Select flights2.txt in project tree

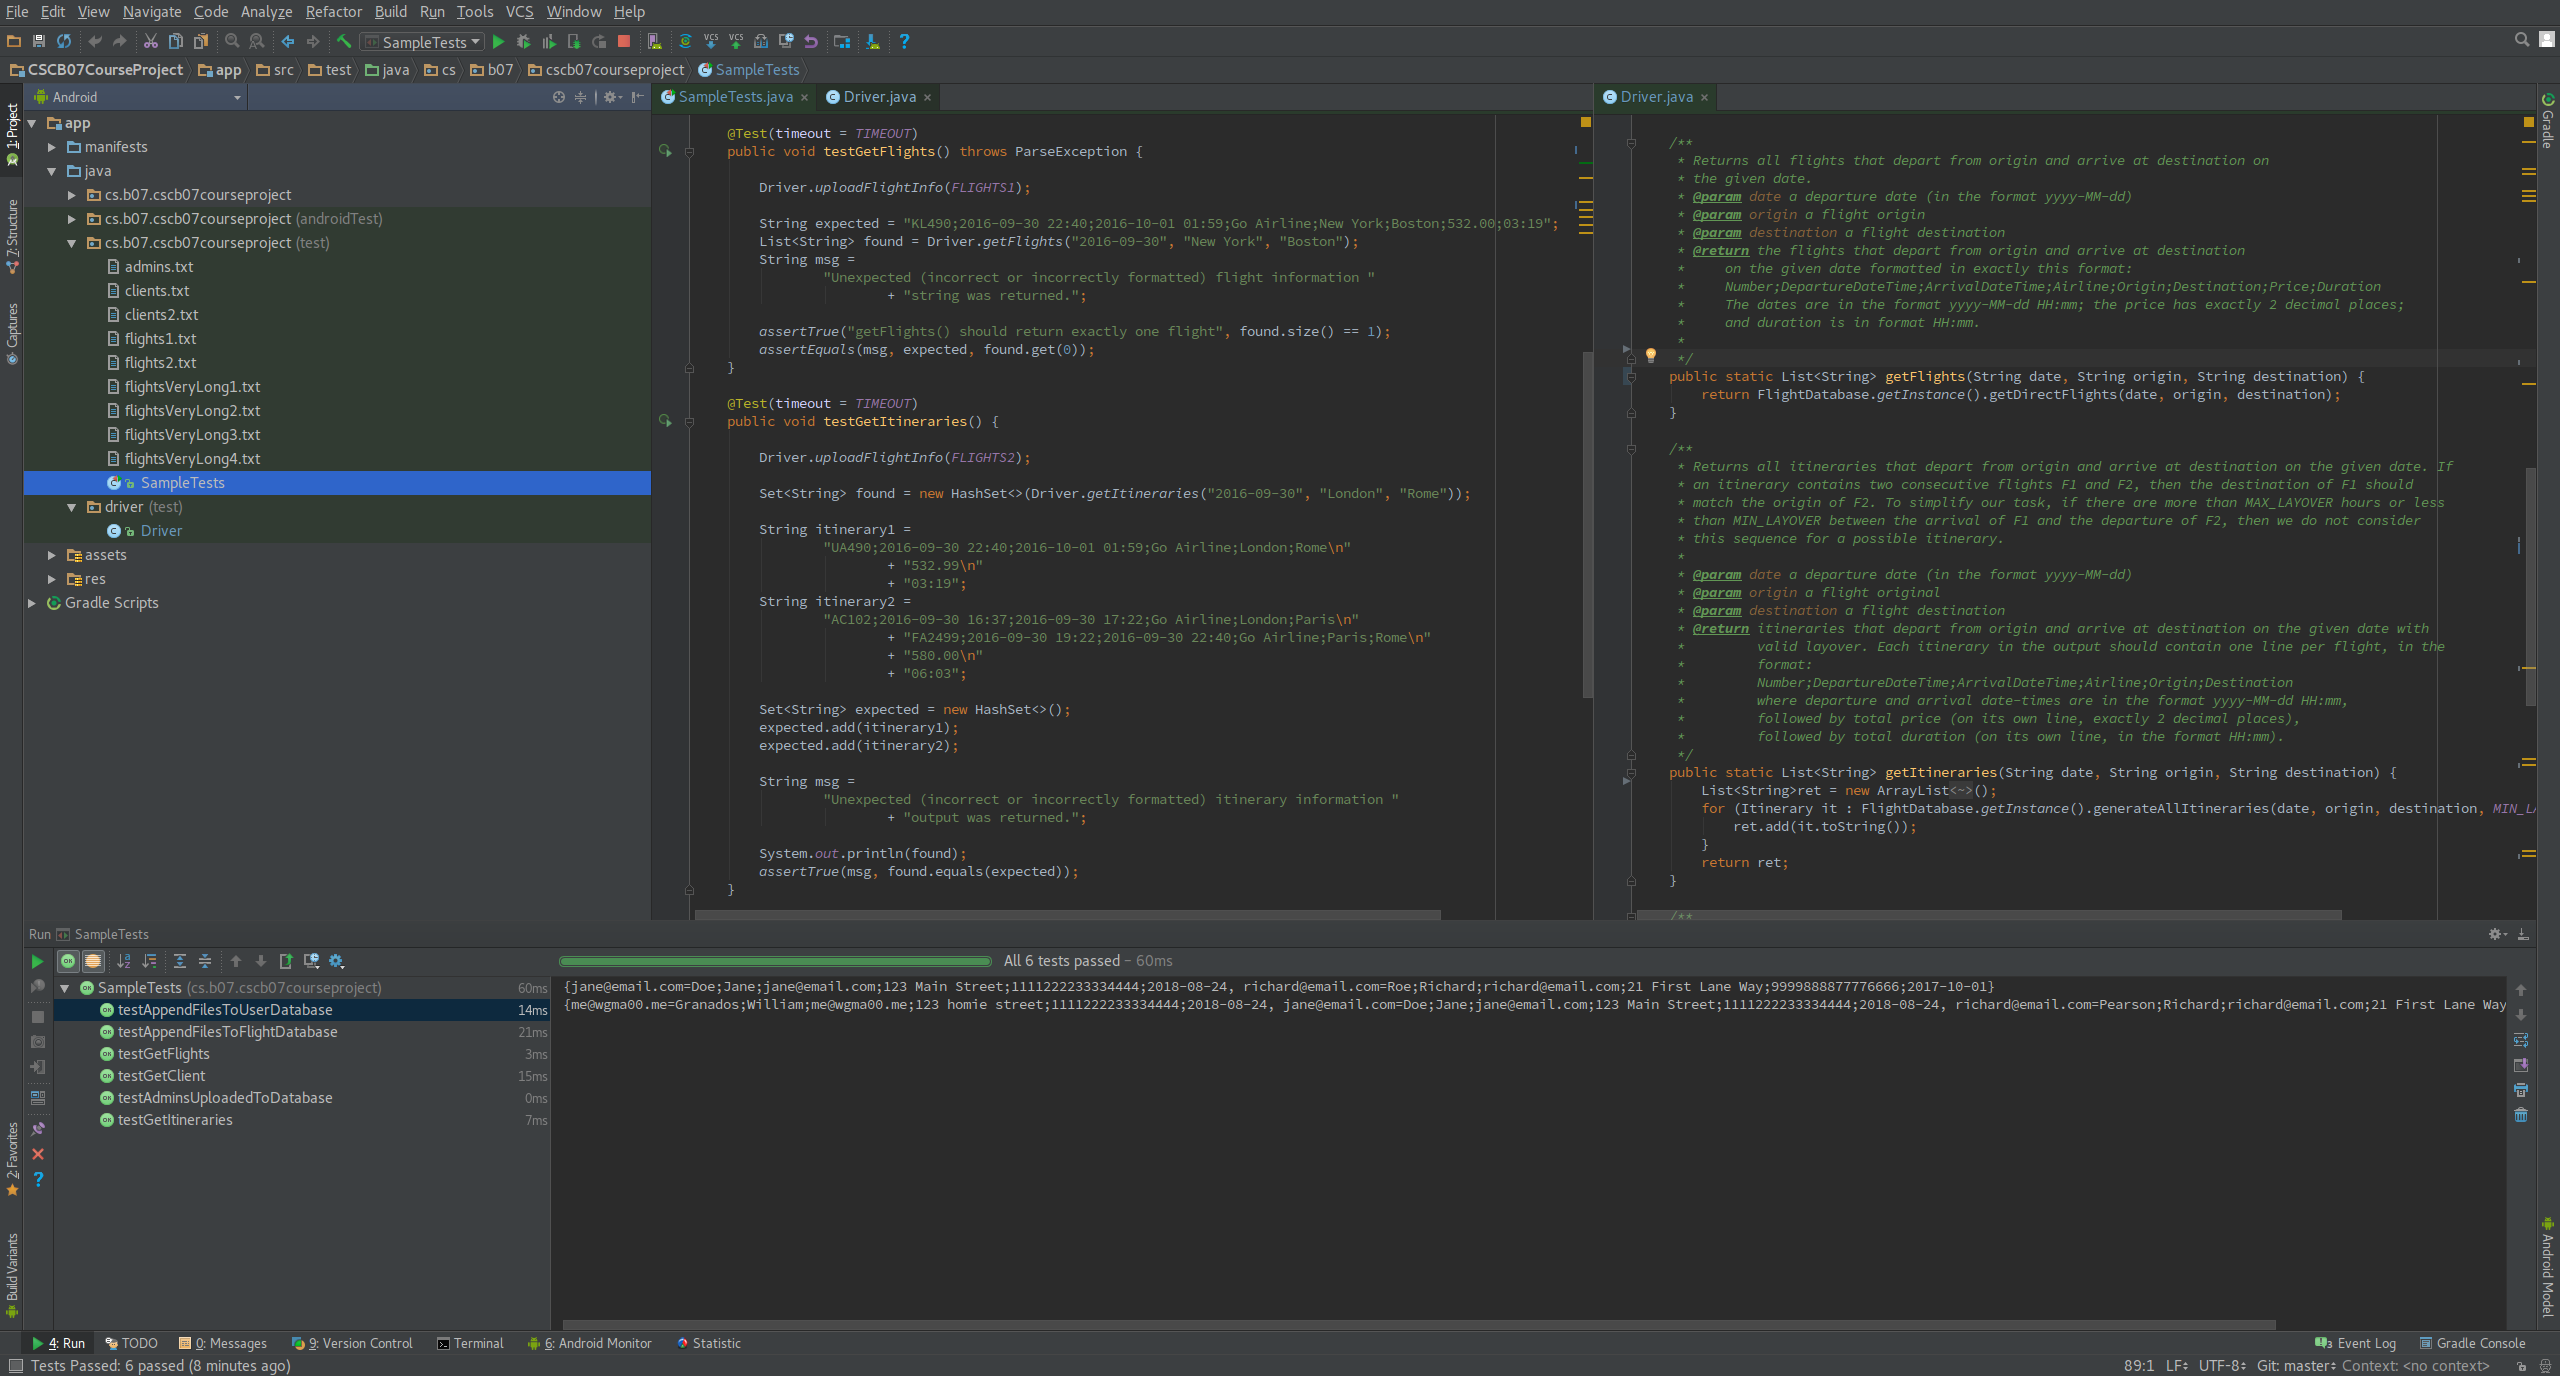[x=160, y=363]
